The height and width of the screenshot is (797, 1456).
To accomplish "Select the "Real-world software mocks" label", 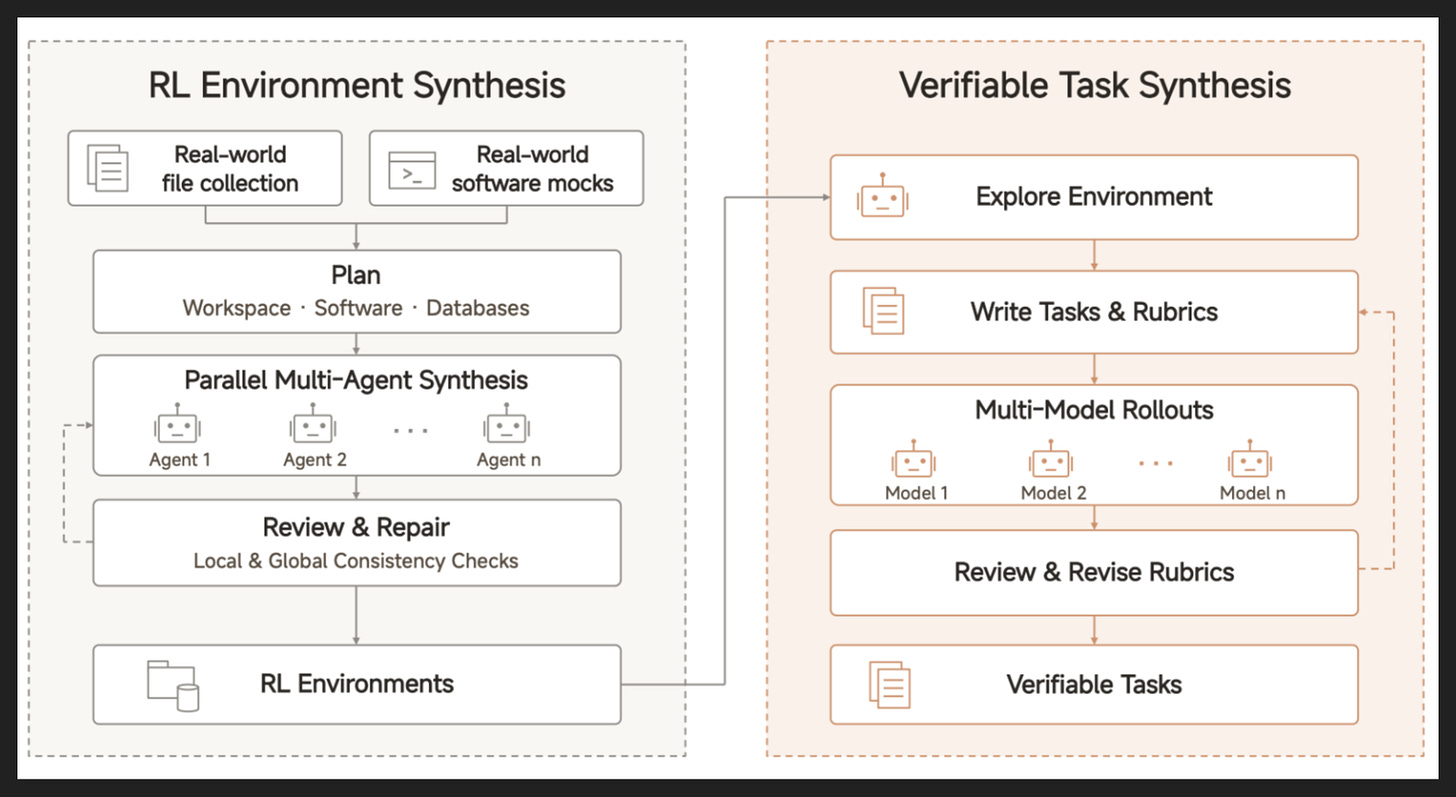I will coord(532,169).
